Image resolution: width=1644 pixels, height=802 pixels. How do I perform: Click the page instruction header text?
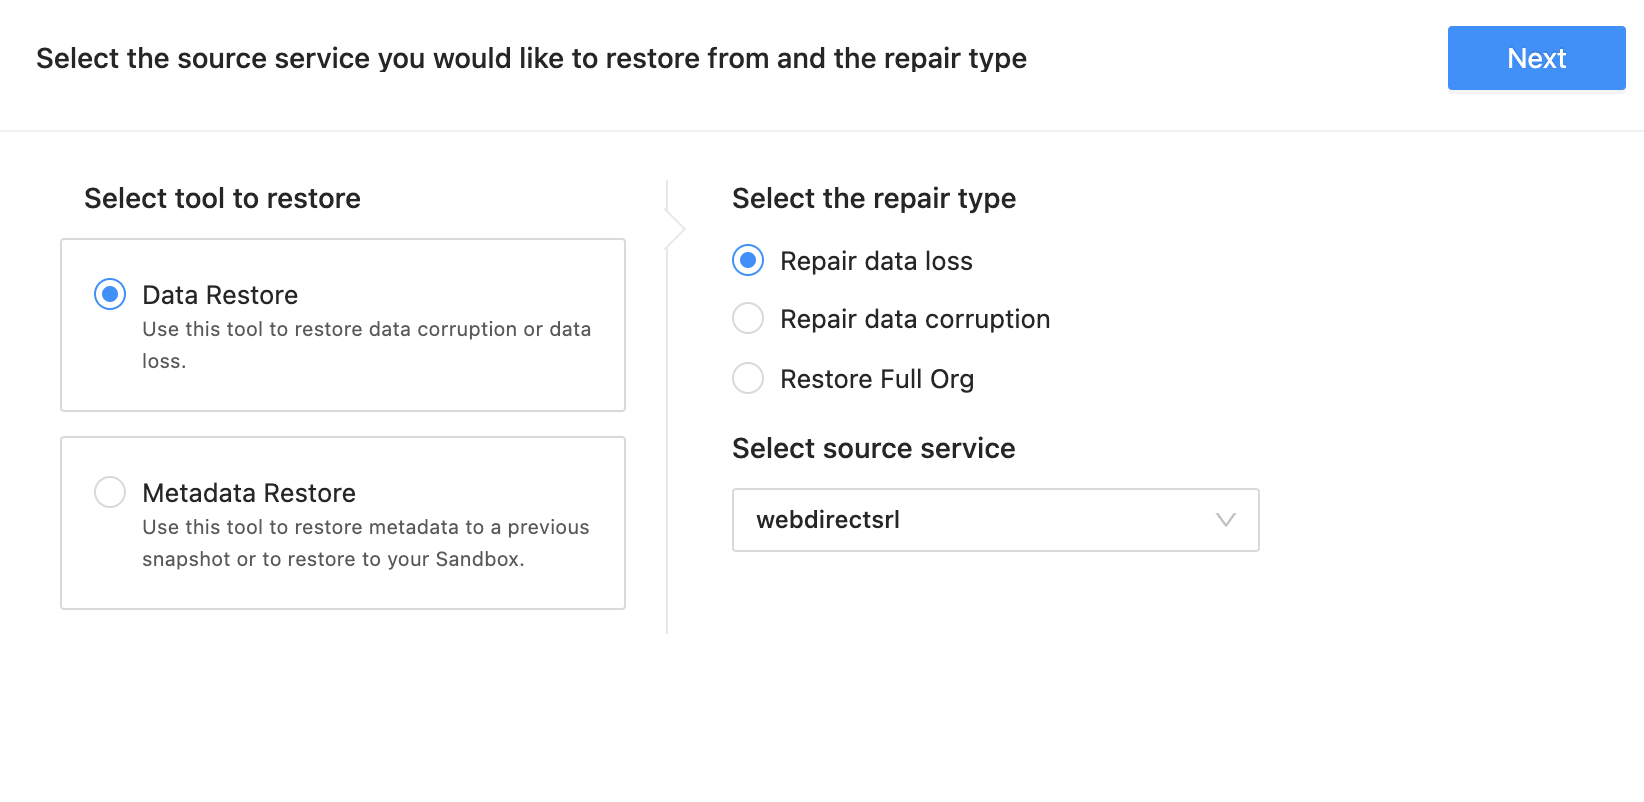(531, 58)
